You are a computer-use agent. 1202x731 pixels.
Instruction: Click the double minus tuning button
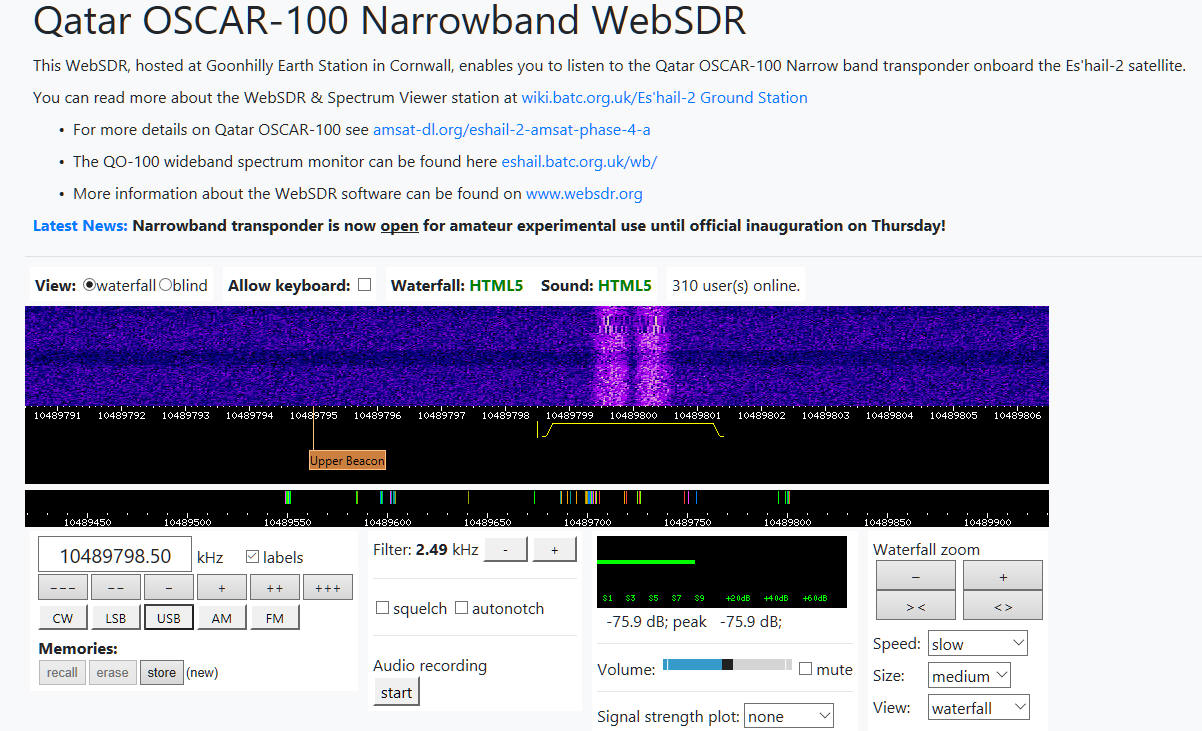point(115,588)
